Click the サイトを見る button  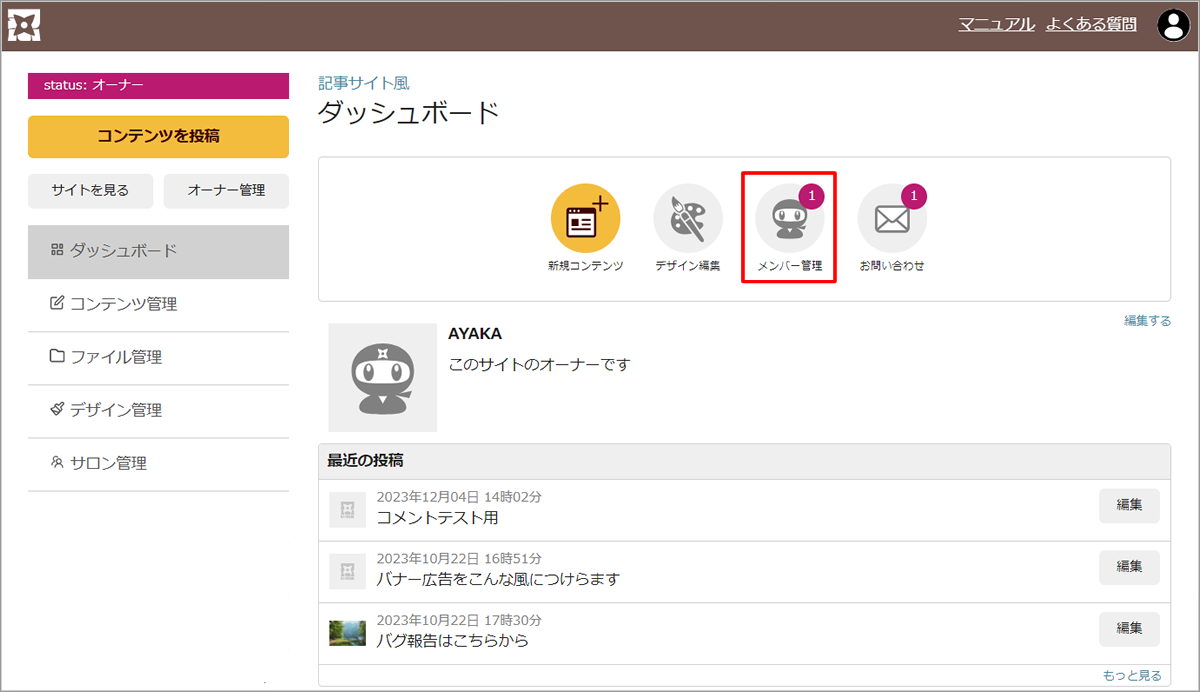[x=90, y=190]
